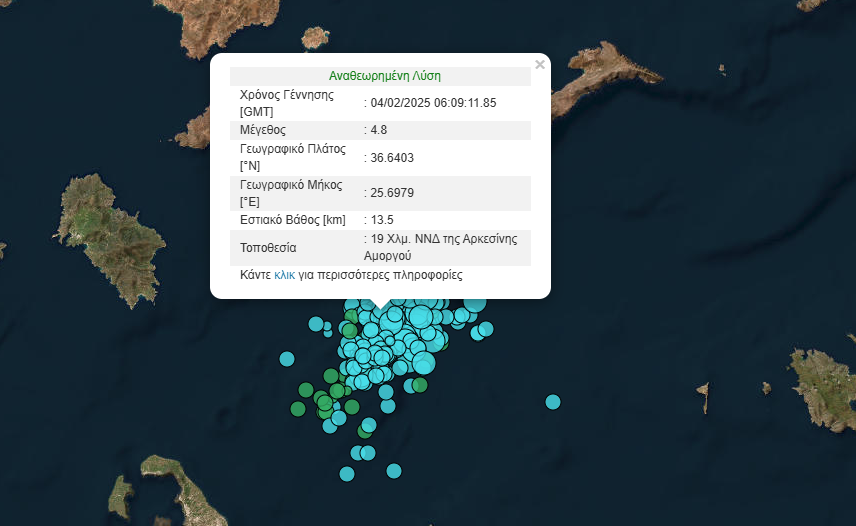This screenshot has width=856, height=526.
Task: Select the large cyan marker at cluster's top-right edge
Action: point(474,302)
